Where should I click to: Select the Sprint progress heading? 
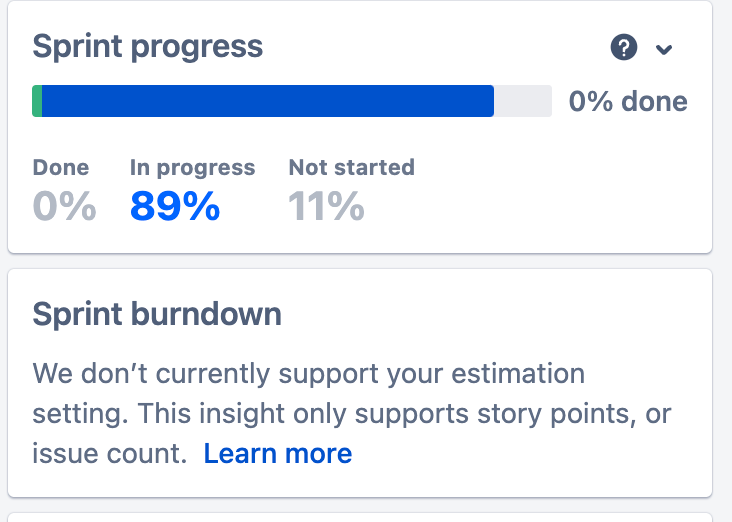coord(148,47)
